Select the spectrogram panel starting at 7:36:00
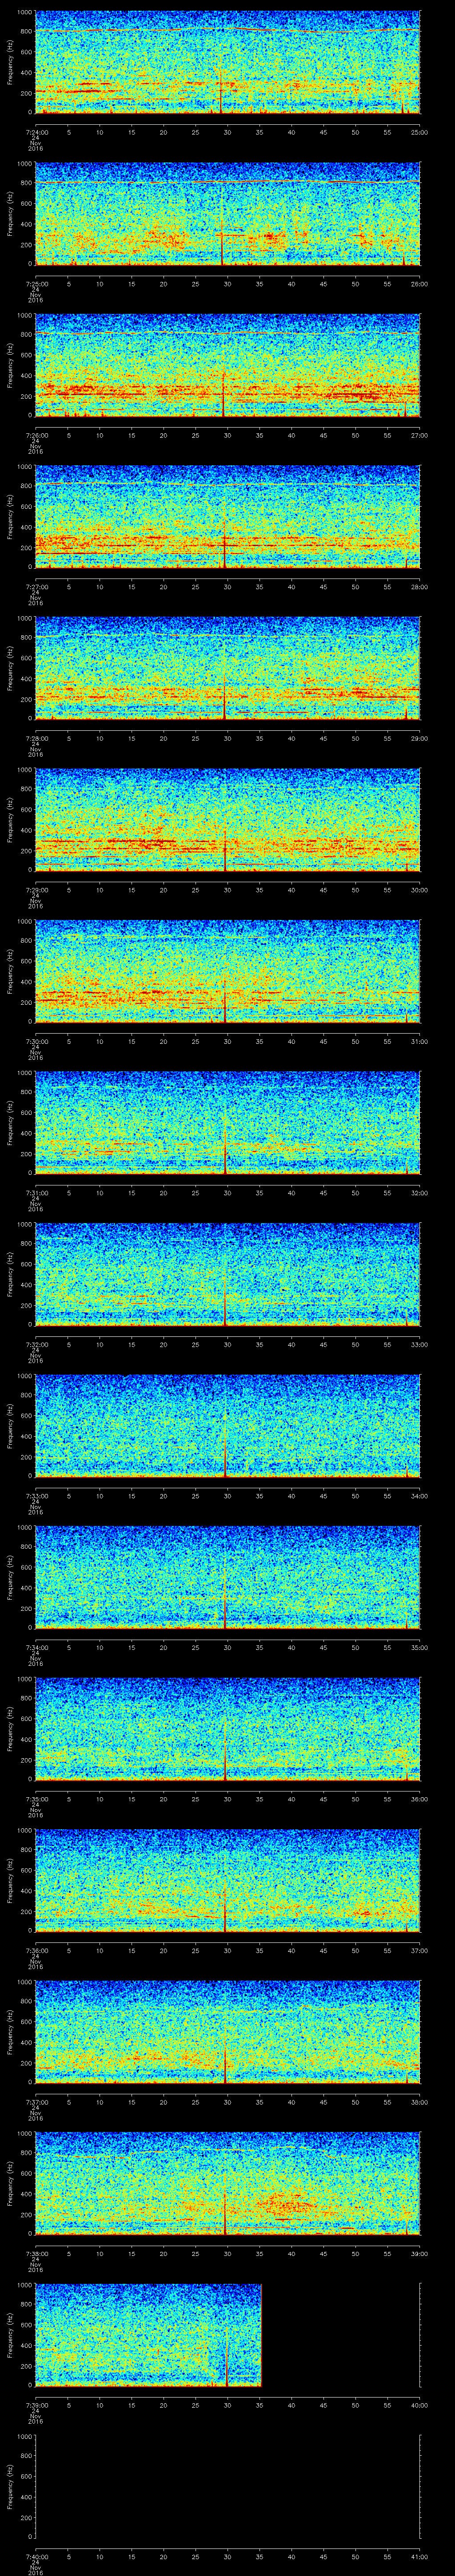This screenshot has height=2576, width=455. pyautogui.click(x=227, y=1881)
